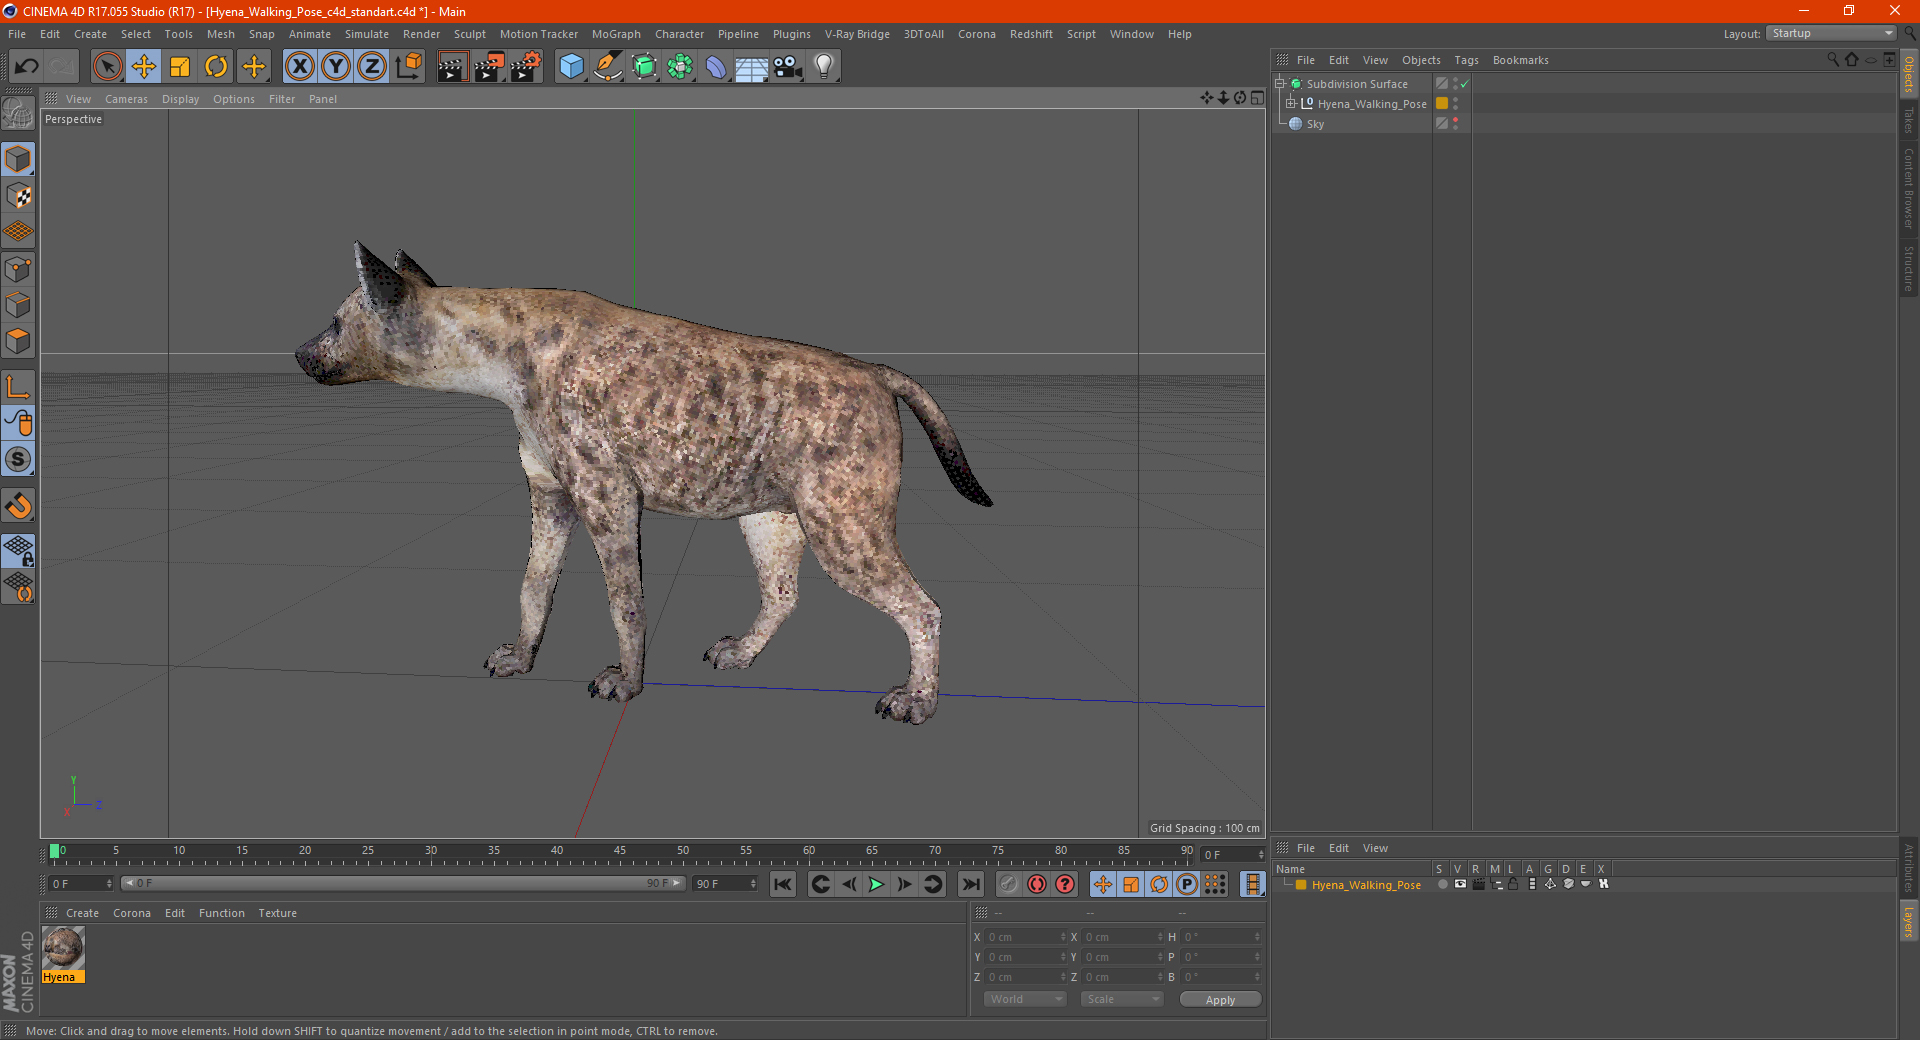Toggle layer View eye for Hyena_Walking_Pose

[1460, 884]
